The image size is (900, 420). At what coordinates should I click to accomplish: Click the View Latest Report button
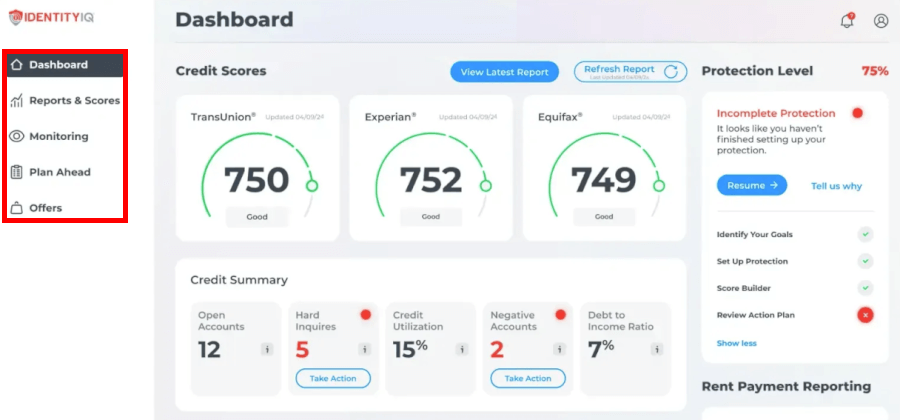pos(505,72)
